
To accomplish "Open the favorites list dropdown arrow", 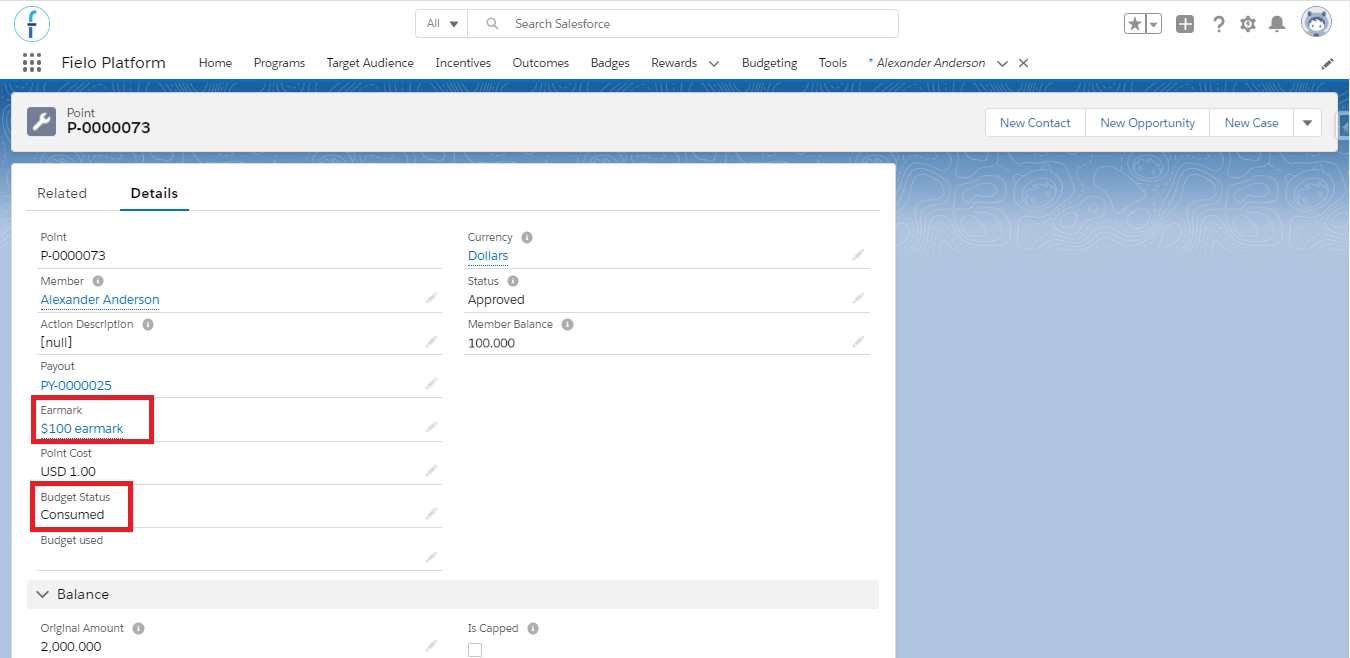I will pyautogui.click(x=1154, y=24).
